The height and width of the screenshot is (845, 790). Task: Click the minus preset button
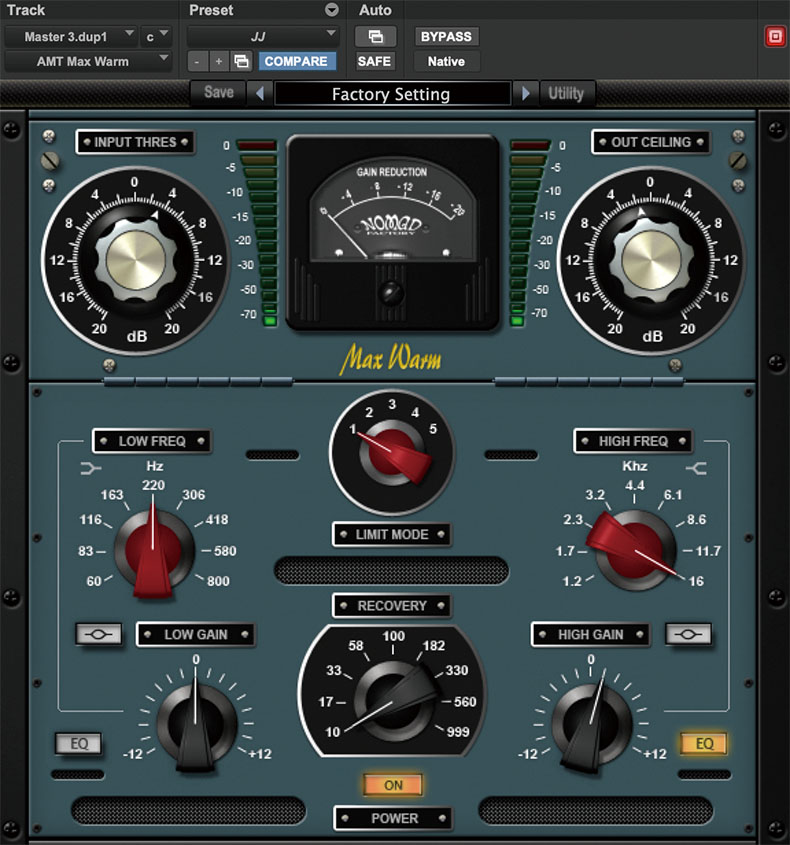click(197, 61)
